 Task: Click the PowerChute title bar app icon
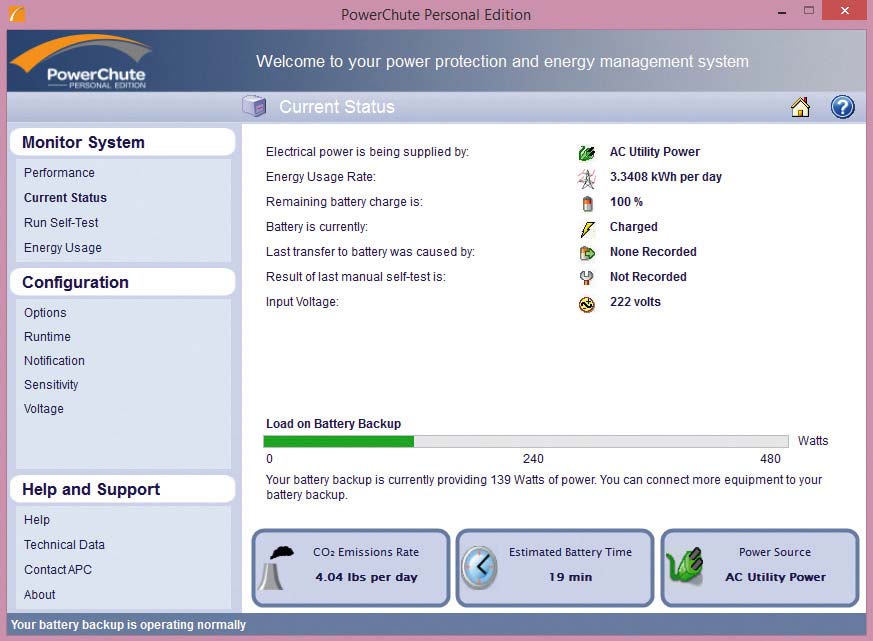pyautogui.click(x=17, y=13)
